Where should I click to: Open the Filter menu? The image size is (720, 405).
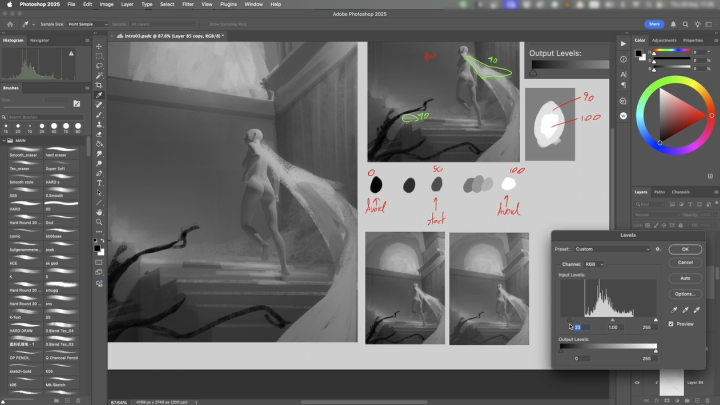click(x=188, y=5)
